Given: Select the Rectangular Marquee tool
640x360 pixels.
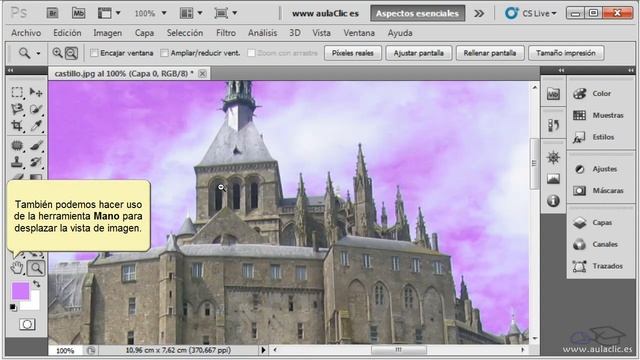Looking at the screenshot, I should pyautogui.click(x=17, y=92).
